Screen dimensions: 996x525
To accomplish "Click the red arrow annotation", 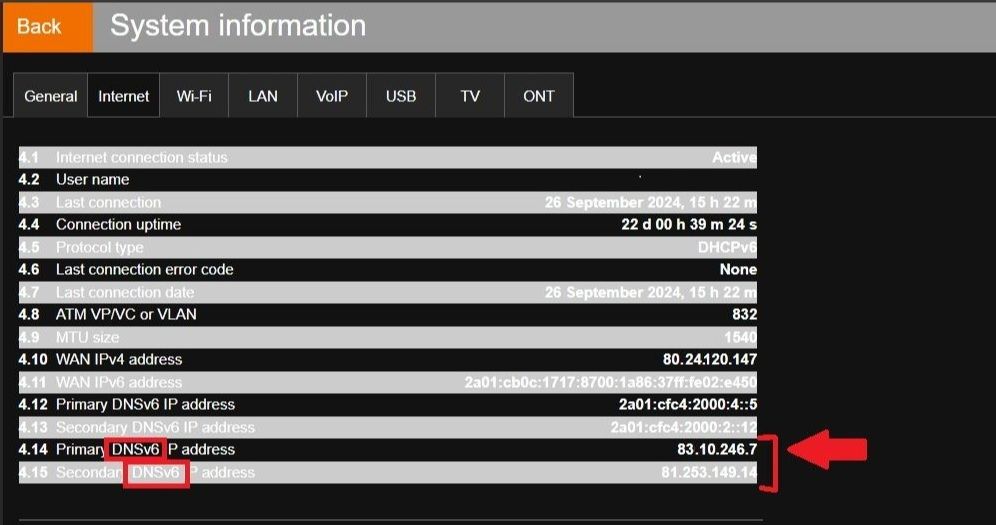I will [826, 449].
